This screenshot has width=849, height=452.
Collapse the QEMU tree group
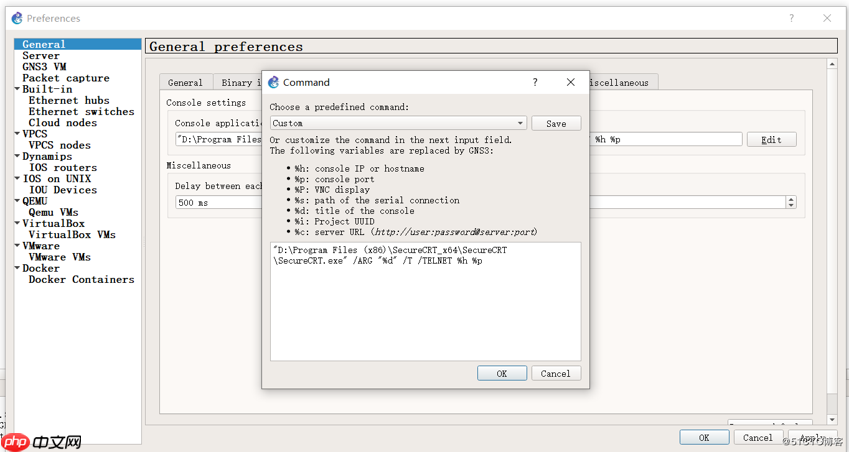pos(17,201)
